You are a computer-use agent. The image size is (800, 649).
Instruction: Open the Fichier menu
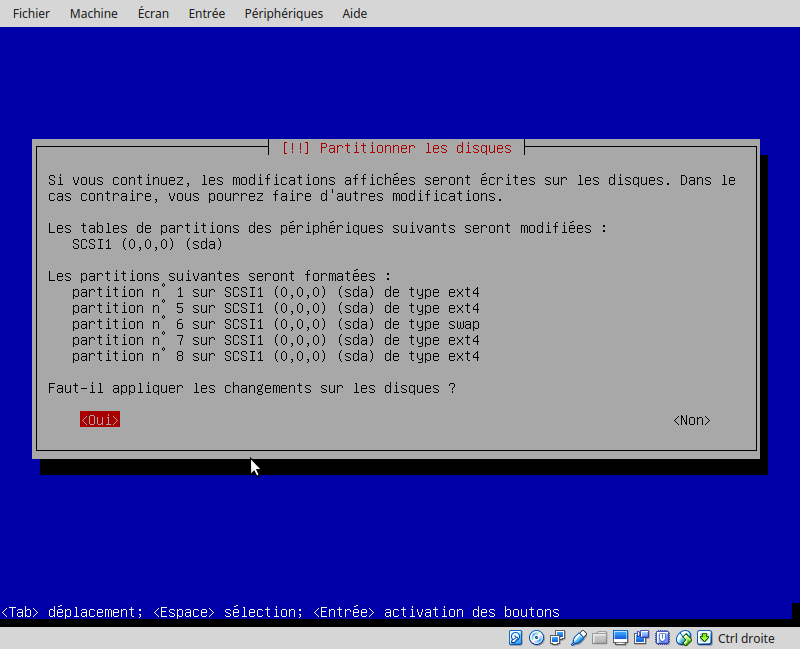[x=31, y=13]
